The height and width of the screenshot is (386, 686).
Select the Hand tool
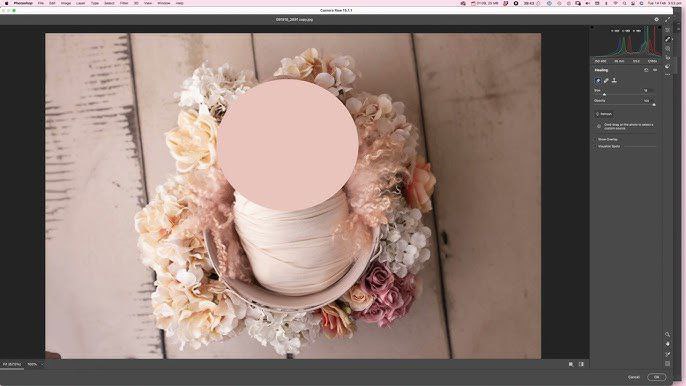668,344
